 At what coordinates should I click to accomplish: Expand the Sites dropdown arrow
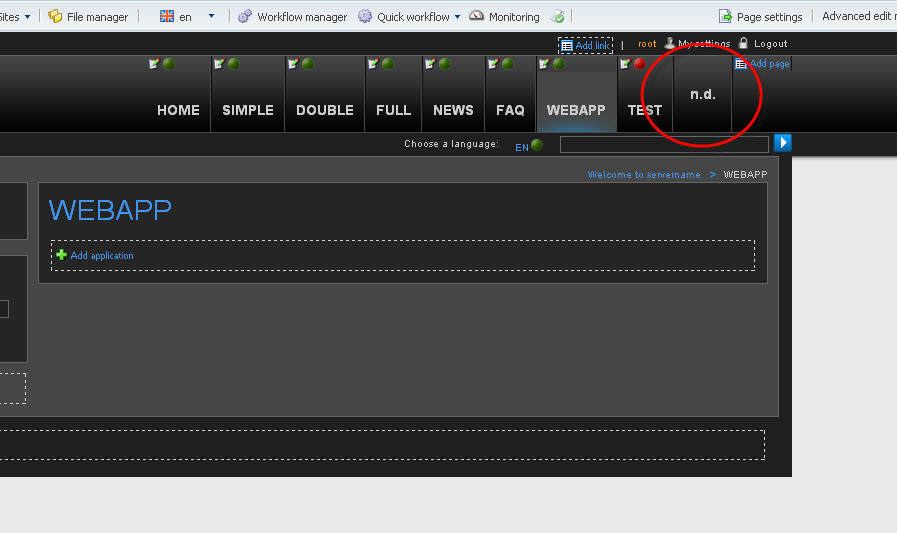[27, 17]
